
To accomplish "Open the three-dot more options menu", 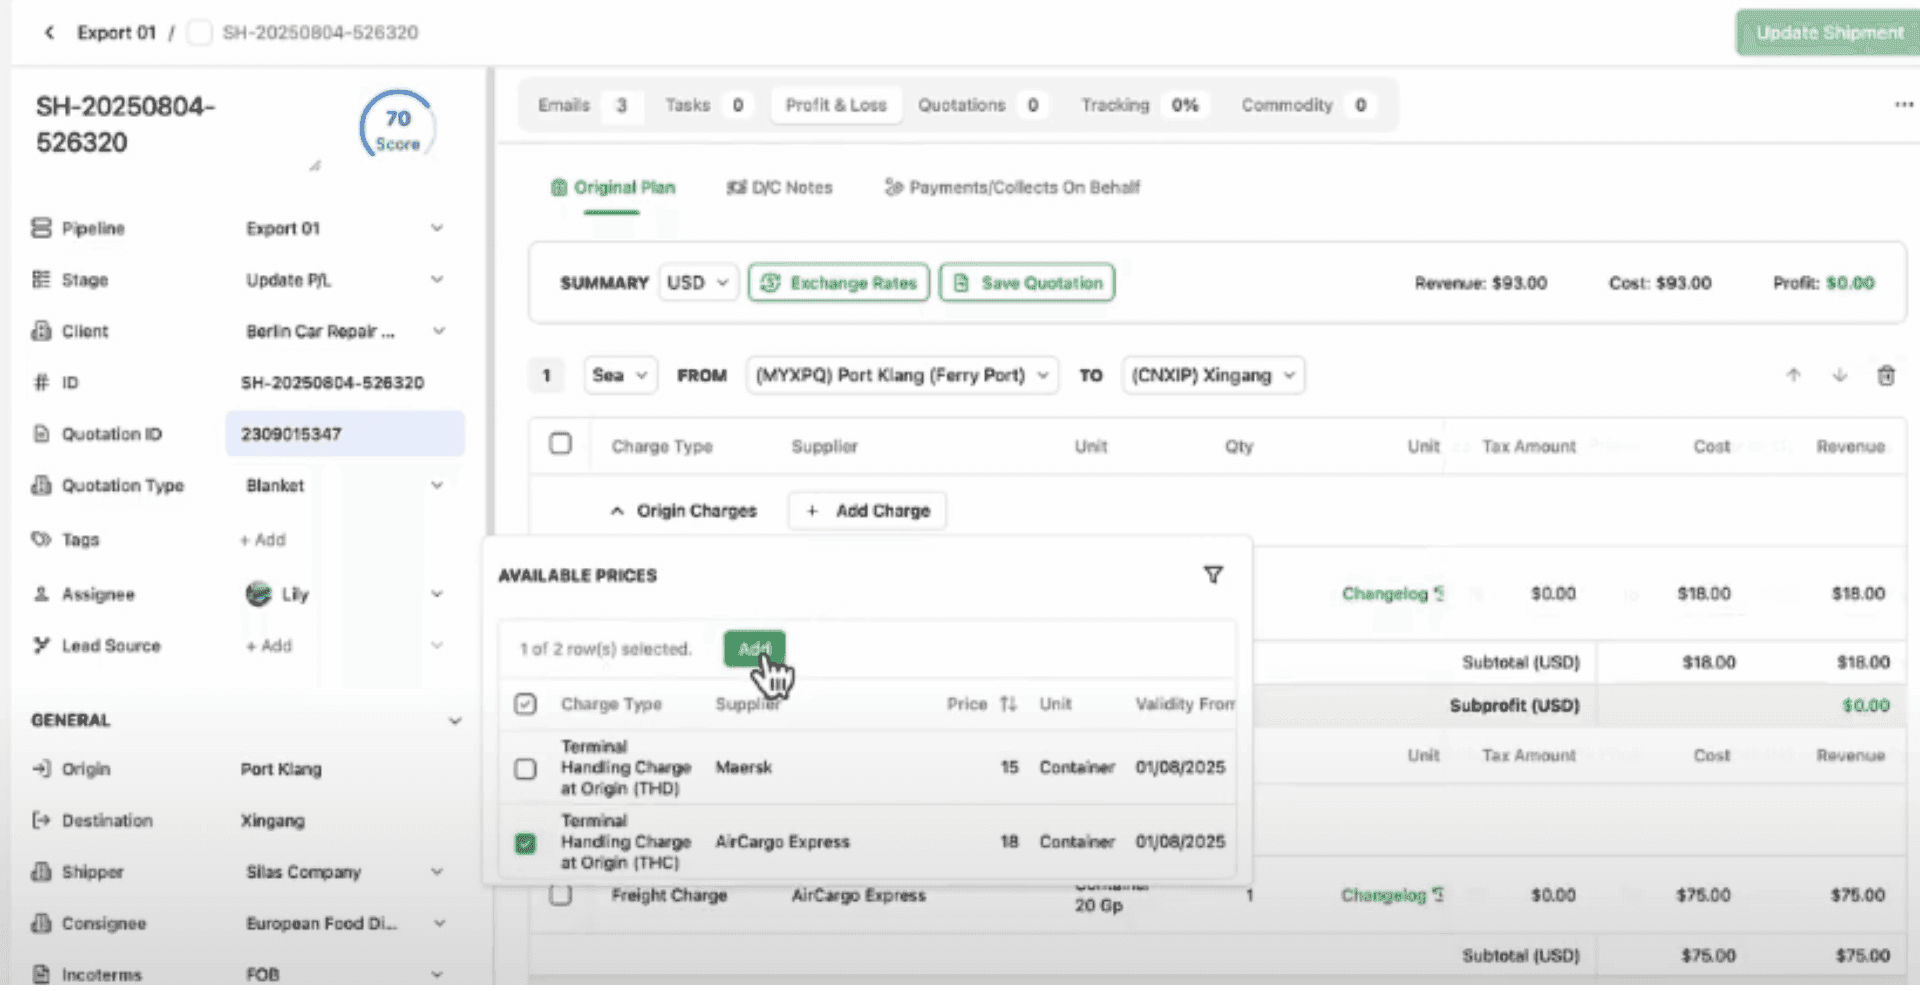I will coord(1903,105).
